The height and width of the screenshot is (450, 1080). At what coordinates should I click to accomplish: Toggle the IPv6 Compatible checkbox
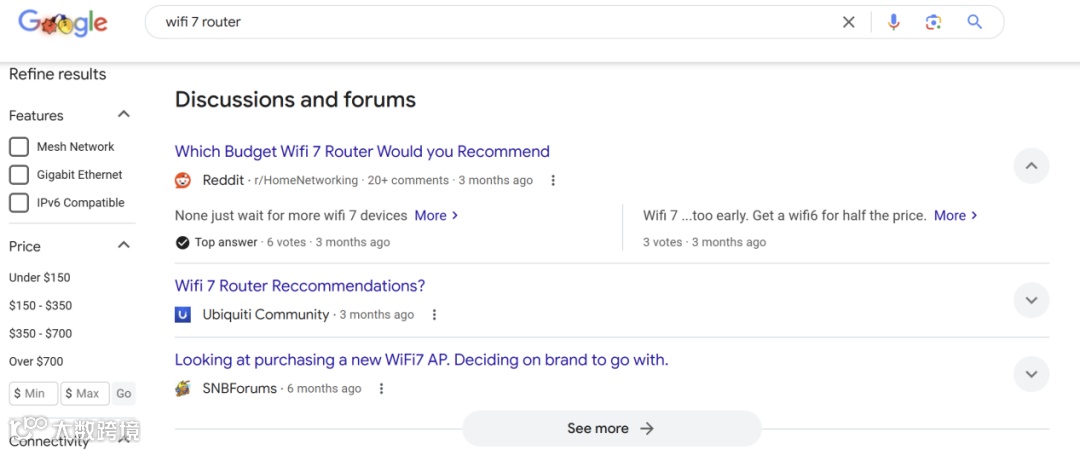coord(19,203)
